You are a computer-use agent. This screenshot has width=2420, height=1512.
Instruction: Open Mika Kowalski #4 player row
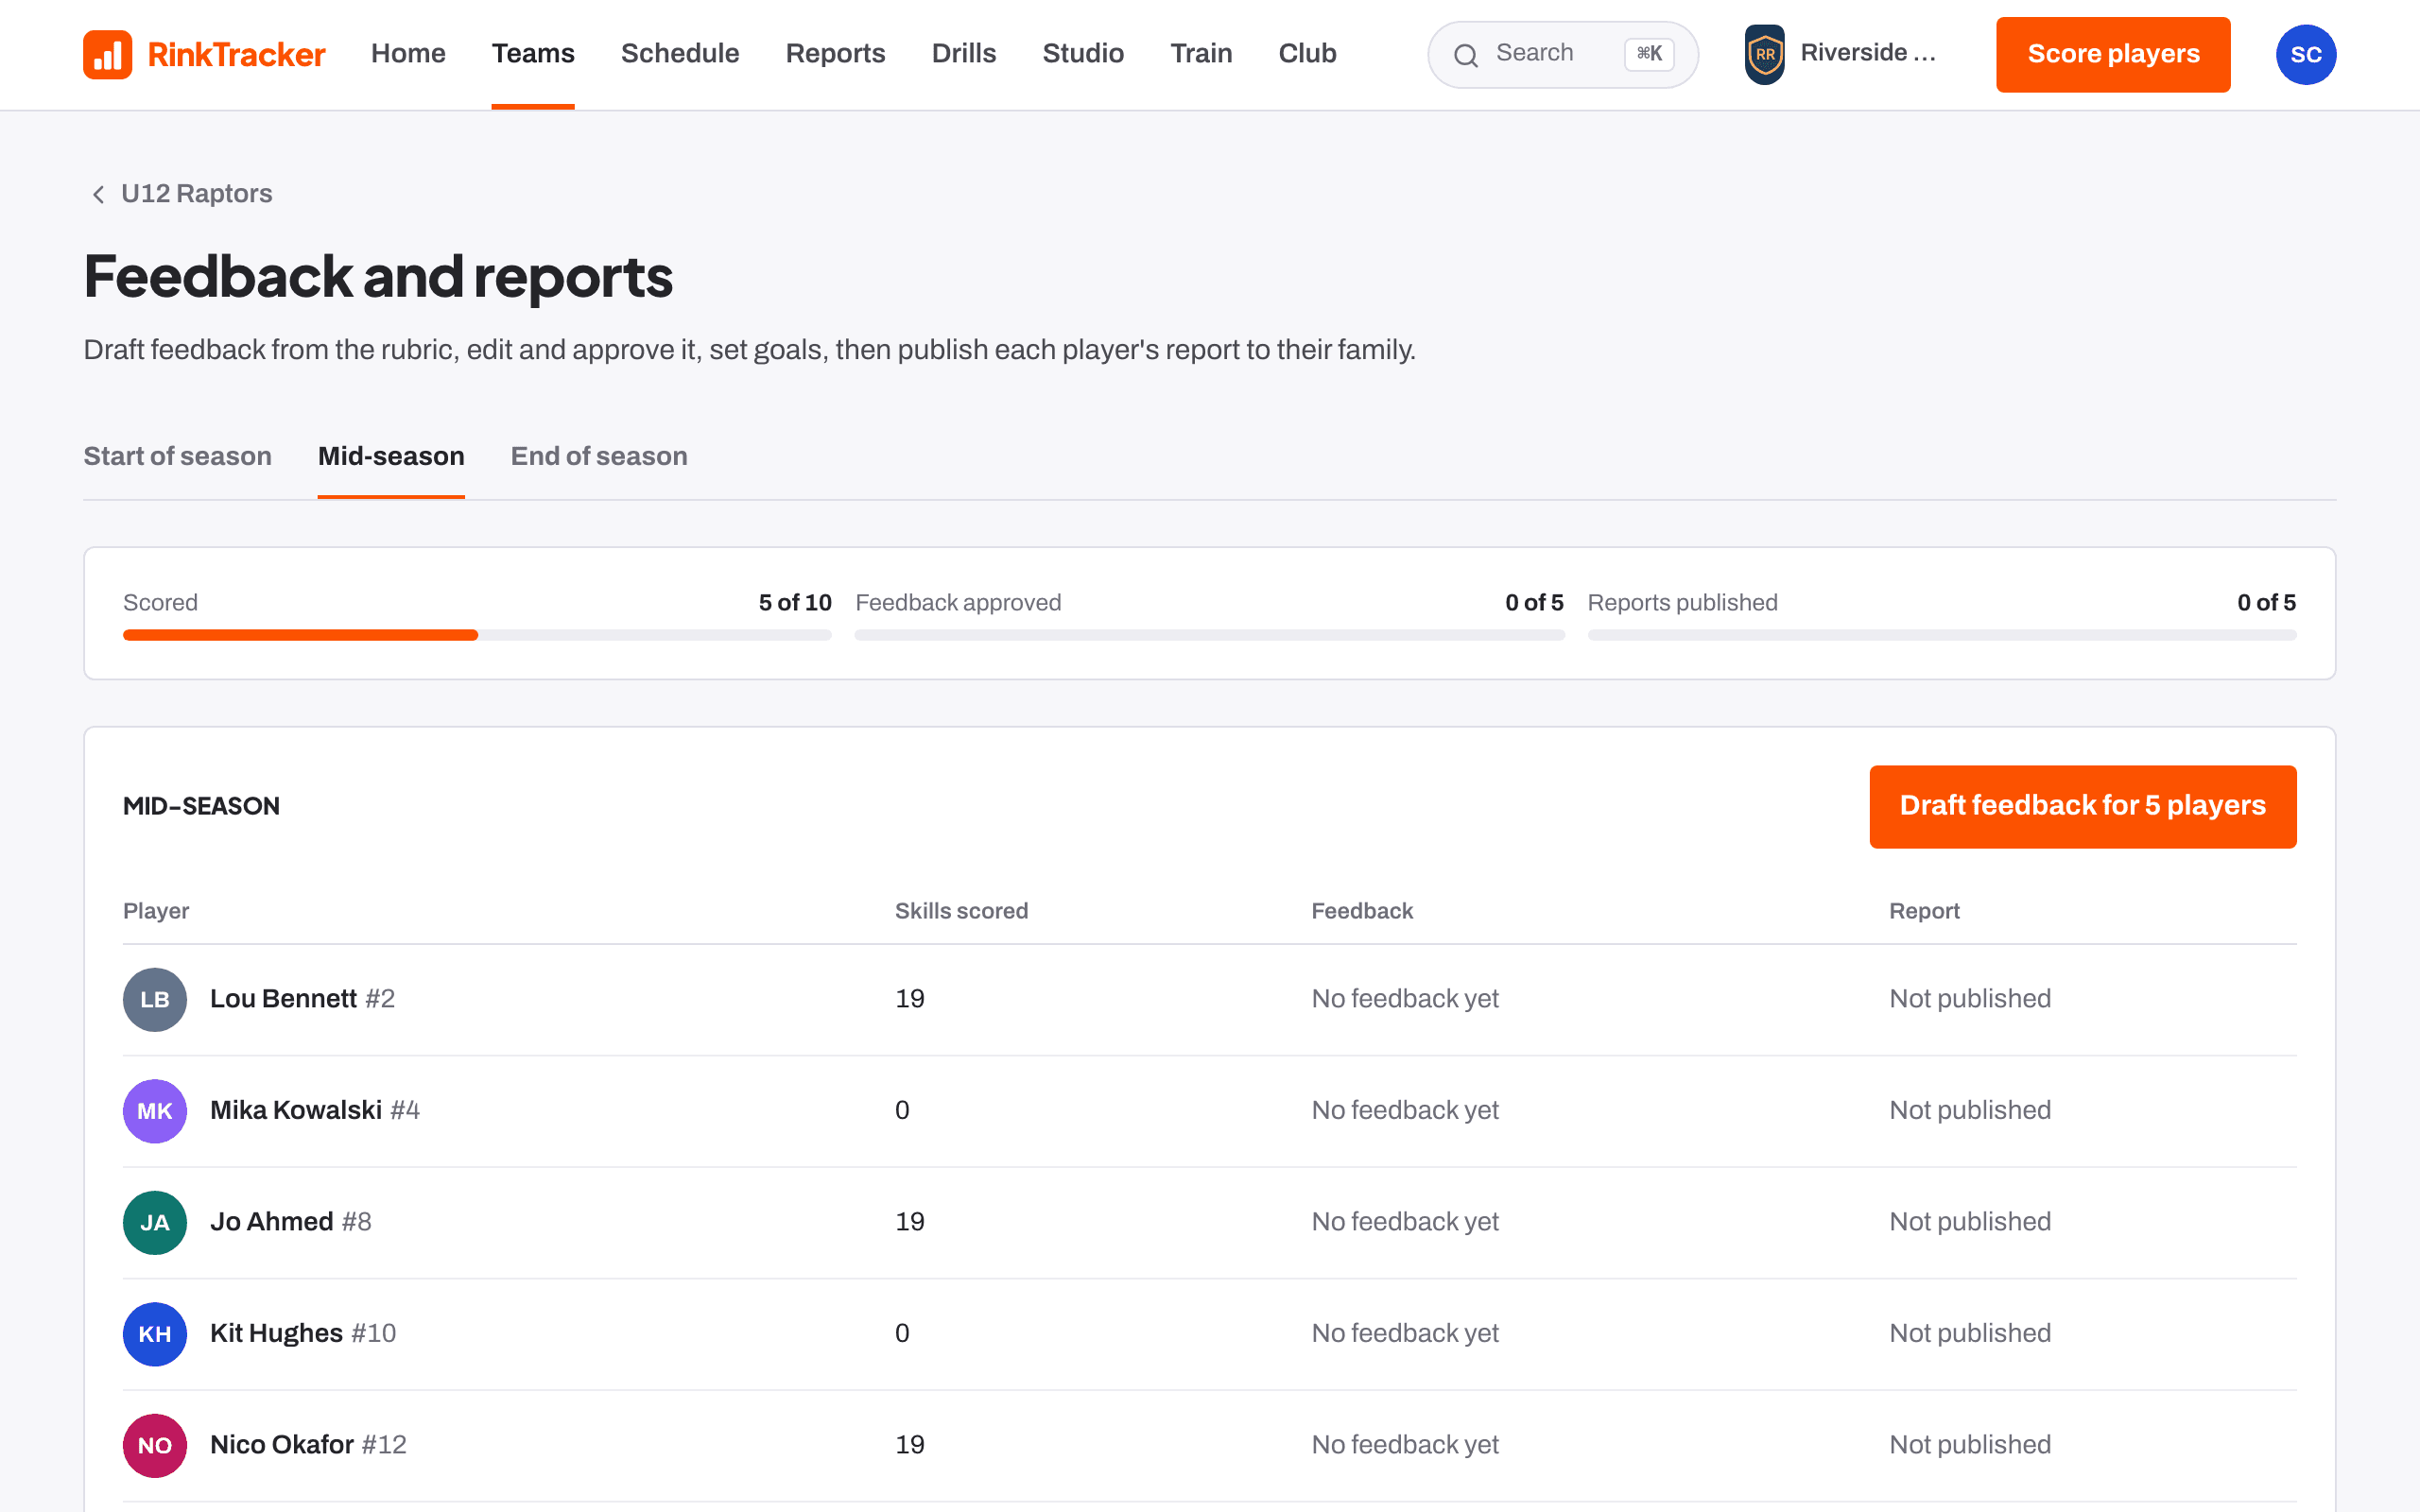coord(1210,1110)
